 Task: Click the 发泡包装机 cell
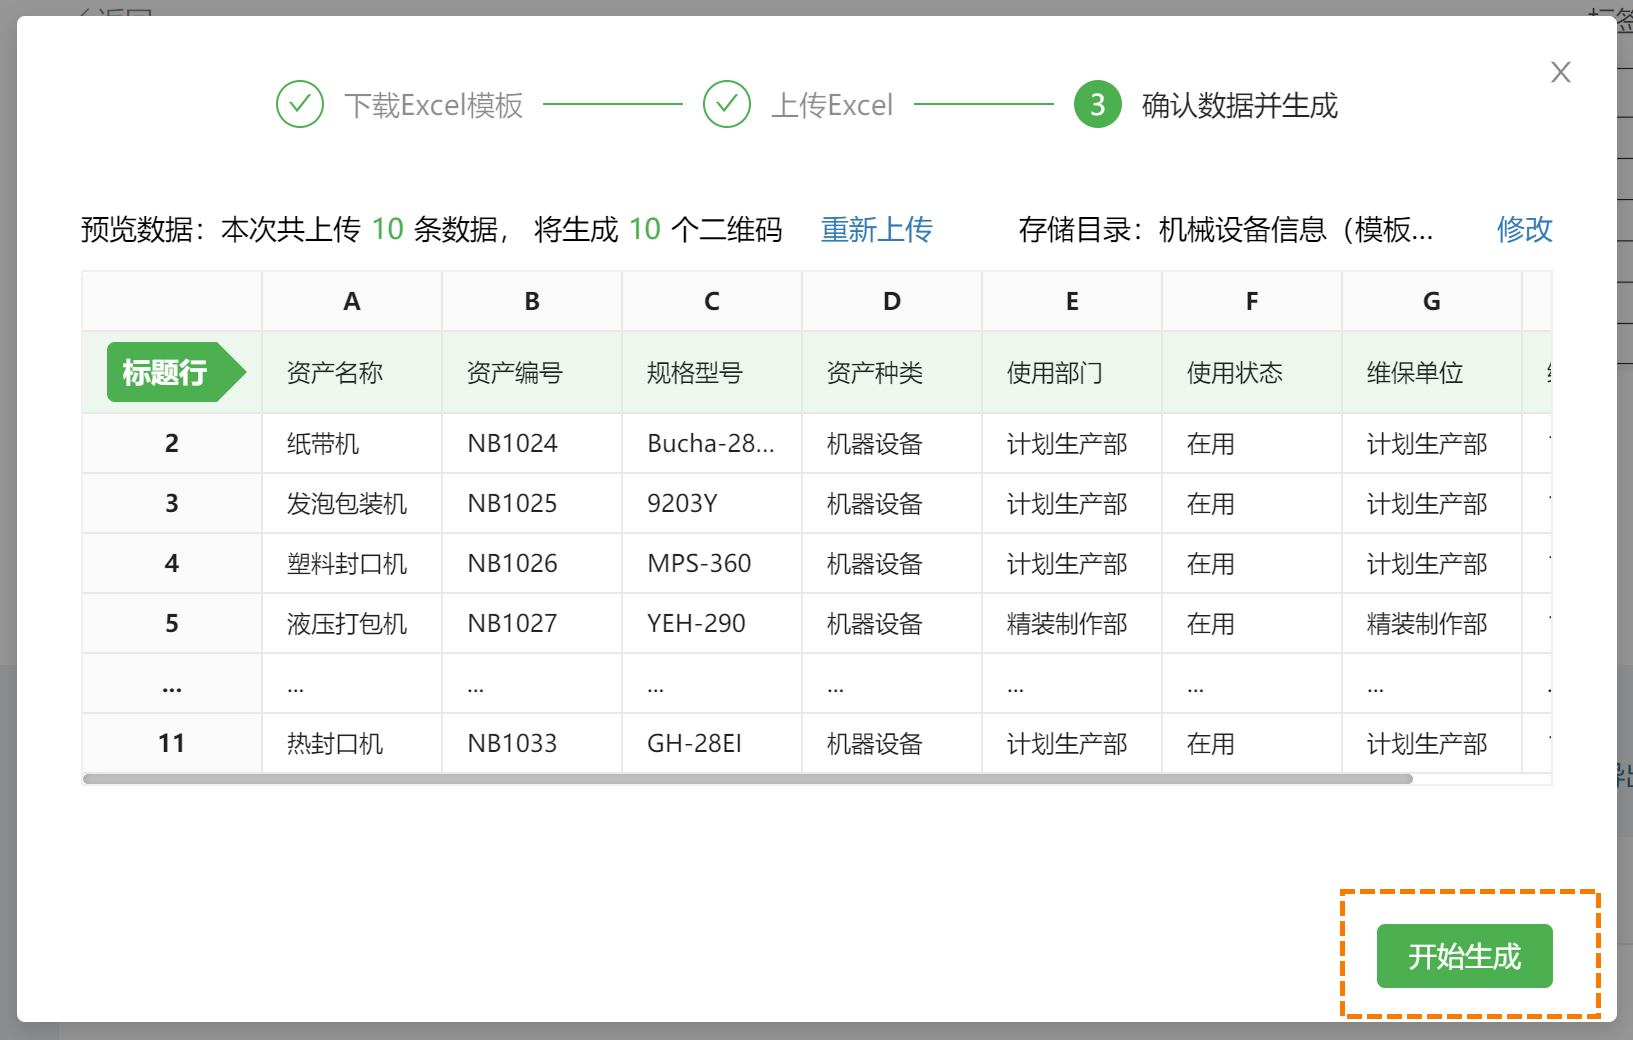pyautogui.click(x=352, y=503)
